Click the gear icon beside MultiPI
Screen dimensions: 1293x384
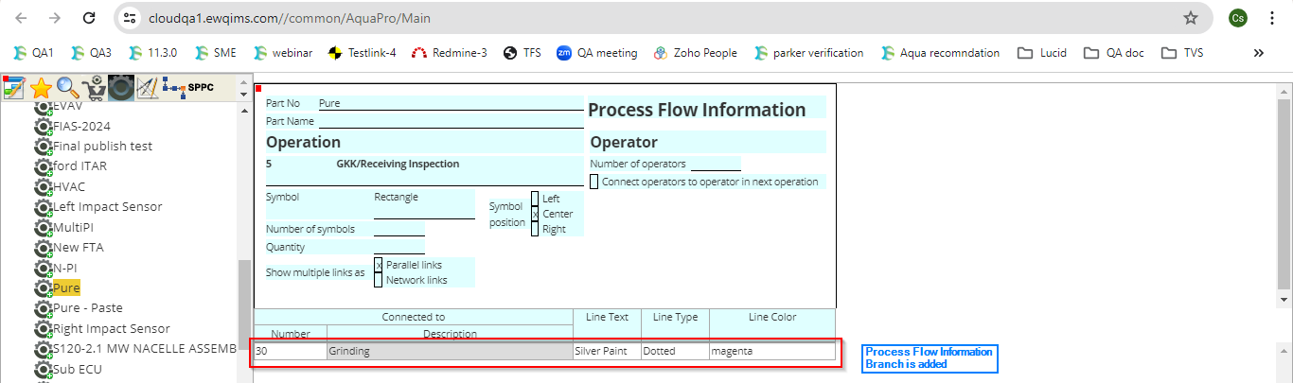click(x=43, y=227)
